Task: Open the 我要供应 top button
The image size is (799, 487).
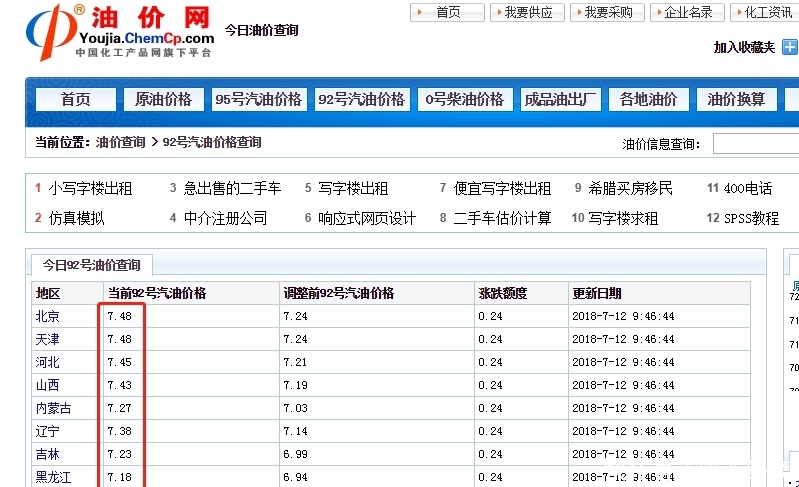Action: pos(527,12)
